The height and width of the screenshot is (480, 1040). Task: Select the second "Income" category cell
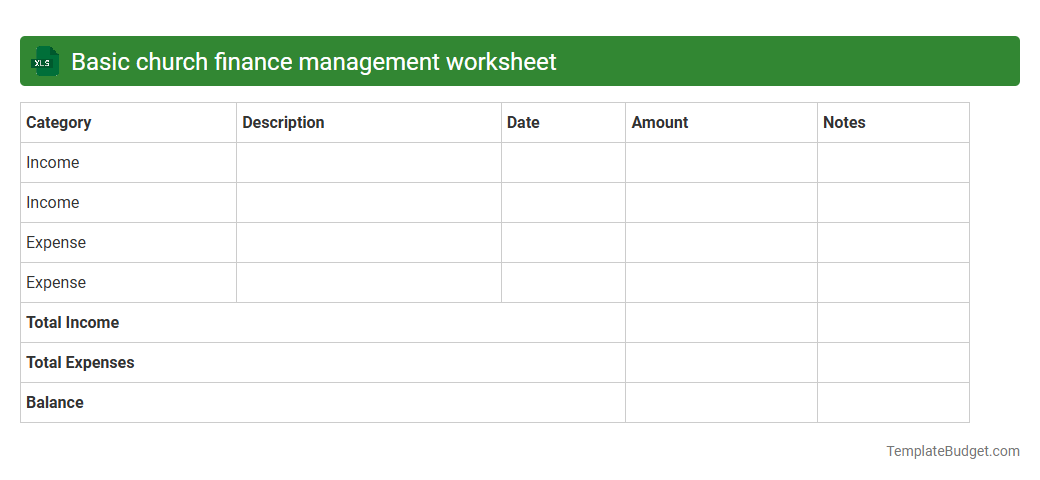click(129, 203)
